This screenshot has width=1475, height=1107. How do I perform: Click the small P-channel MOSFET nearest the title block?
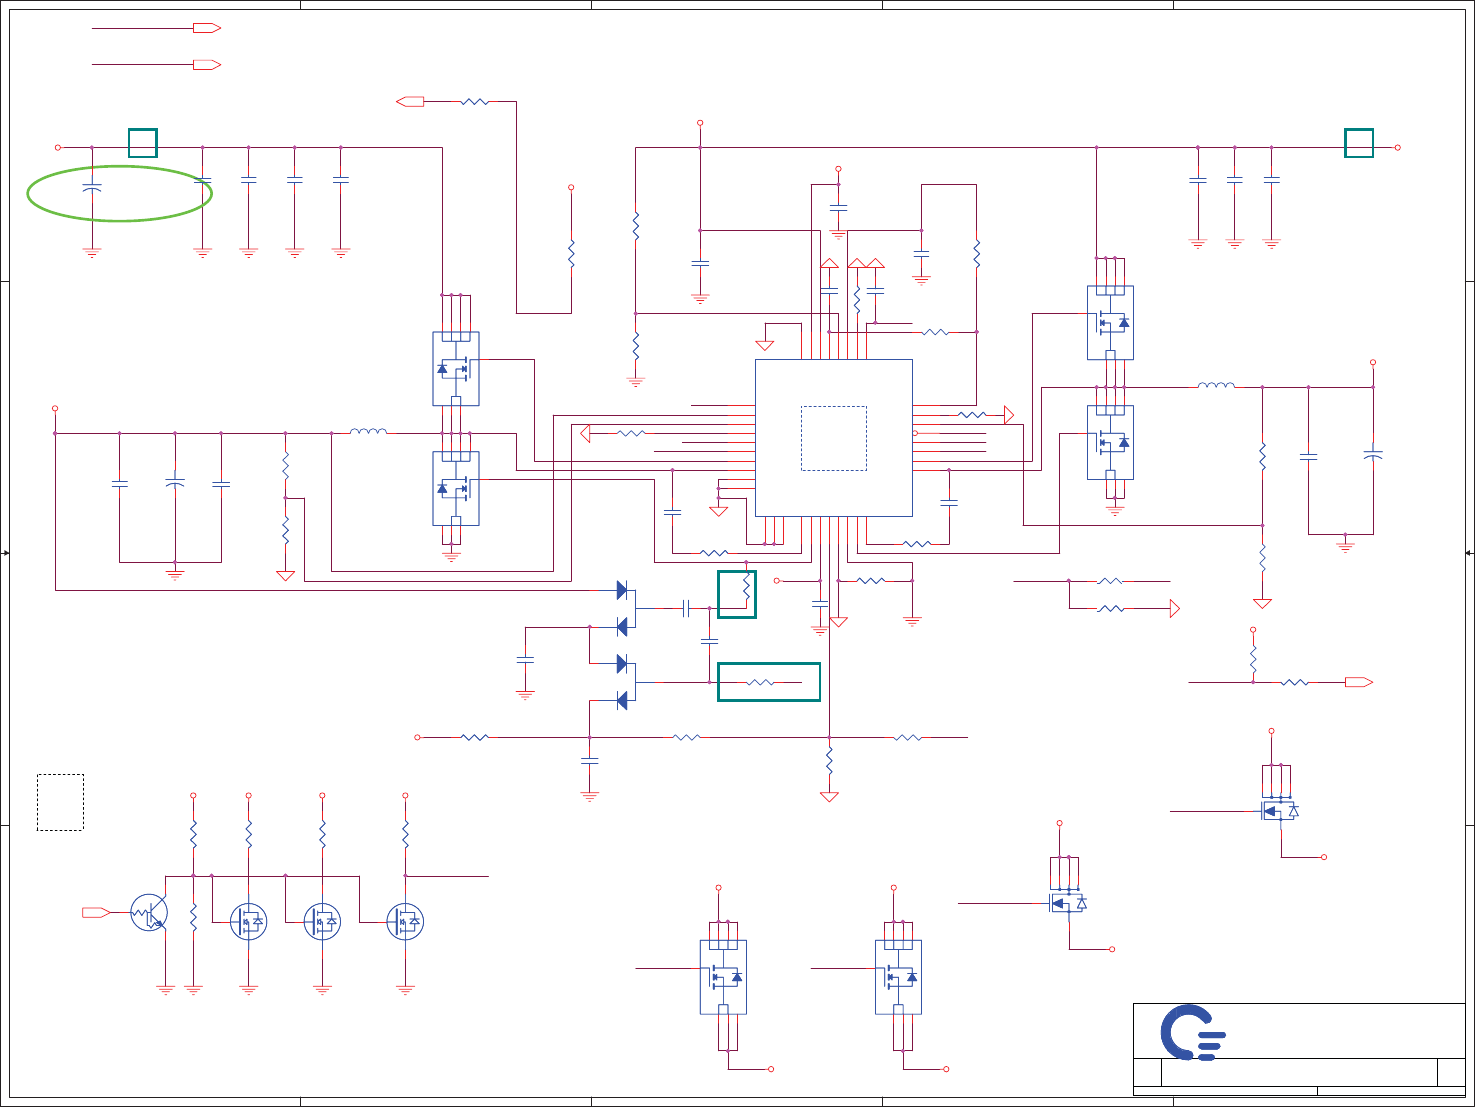click(x=1068, y=903)
